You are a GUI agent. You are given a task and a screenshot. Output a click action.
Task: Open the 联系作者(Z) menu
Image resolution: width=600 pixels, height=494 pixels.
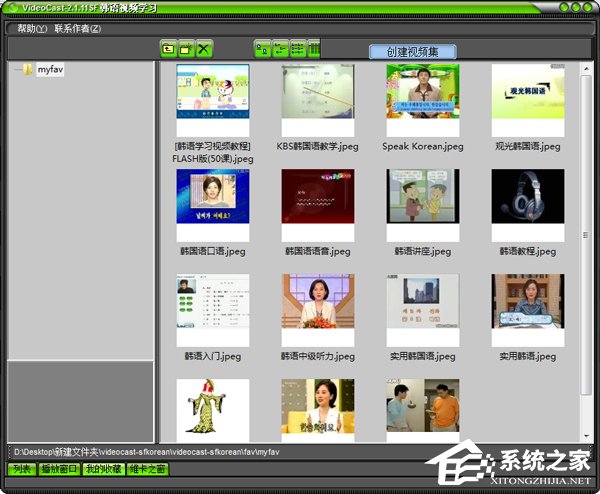(x=78, y=28)
